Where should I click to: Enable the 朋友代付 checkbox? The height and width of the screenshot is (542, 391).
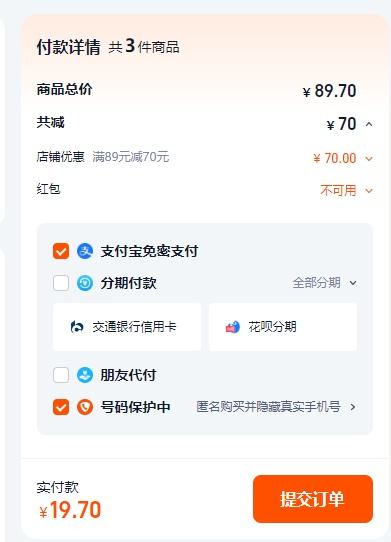point(61,375)
